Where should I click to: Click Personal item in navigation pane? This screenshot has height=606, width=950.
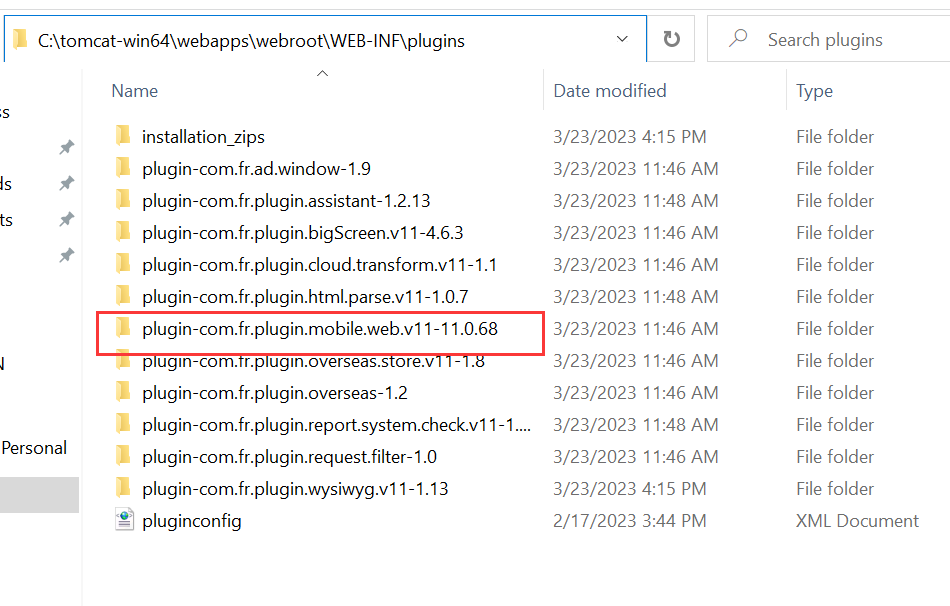coord(34,448)
